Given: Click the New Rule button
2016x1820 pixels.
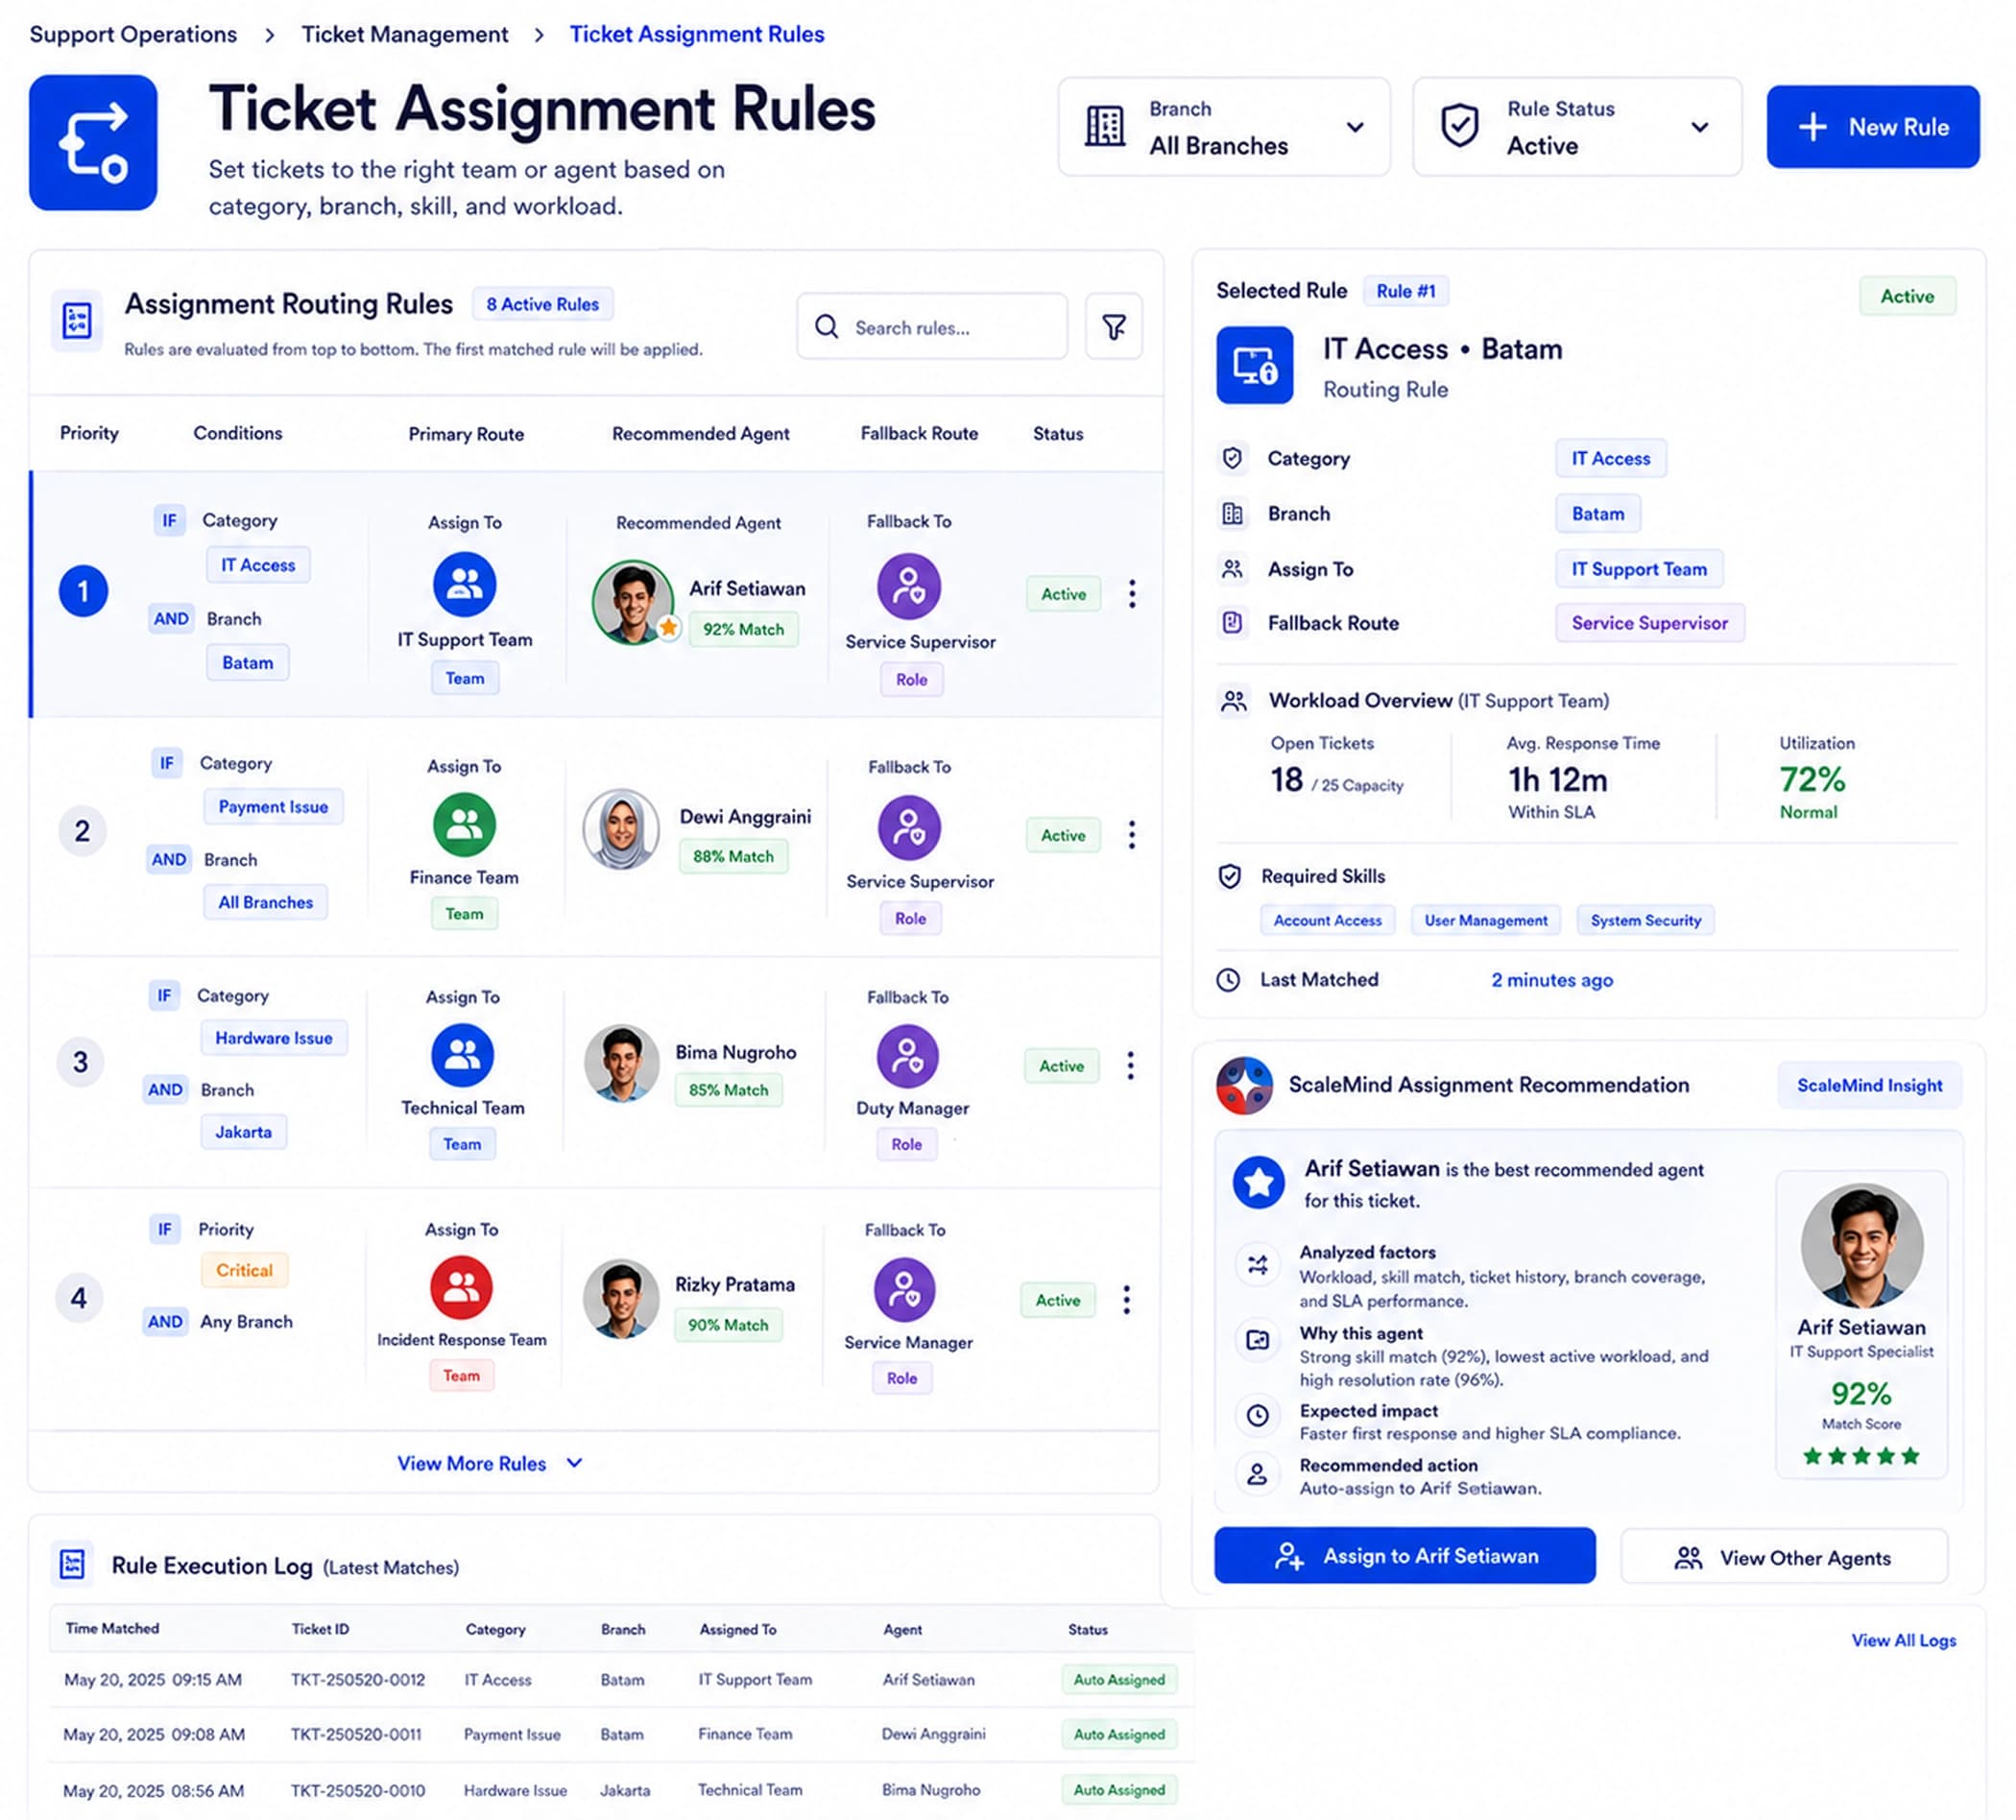Looking at the screenshot, I should [x=1872, y=127].
